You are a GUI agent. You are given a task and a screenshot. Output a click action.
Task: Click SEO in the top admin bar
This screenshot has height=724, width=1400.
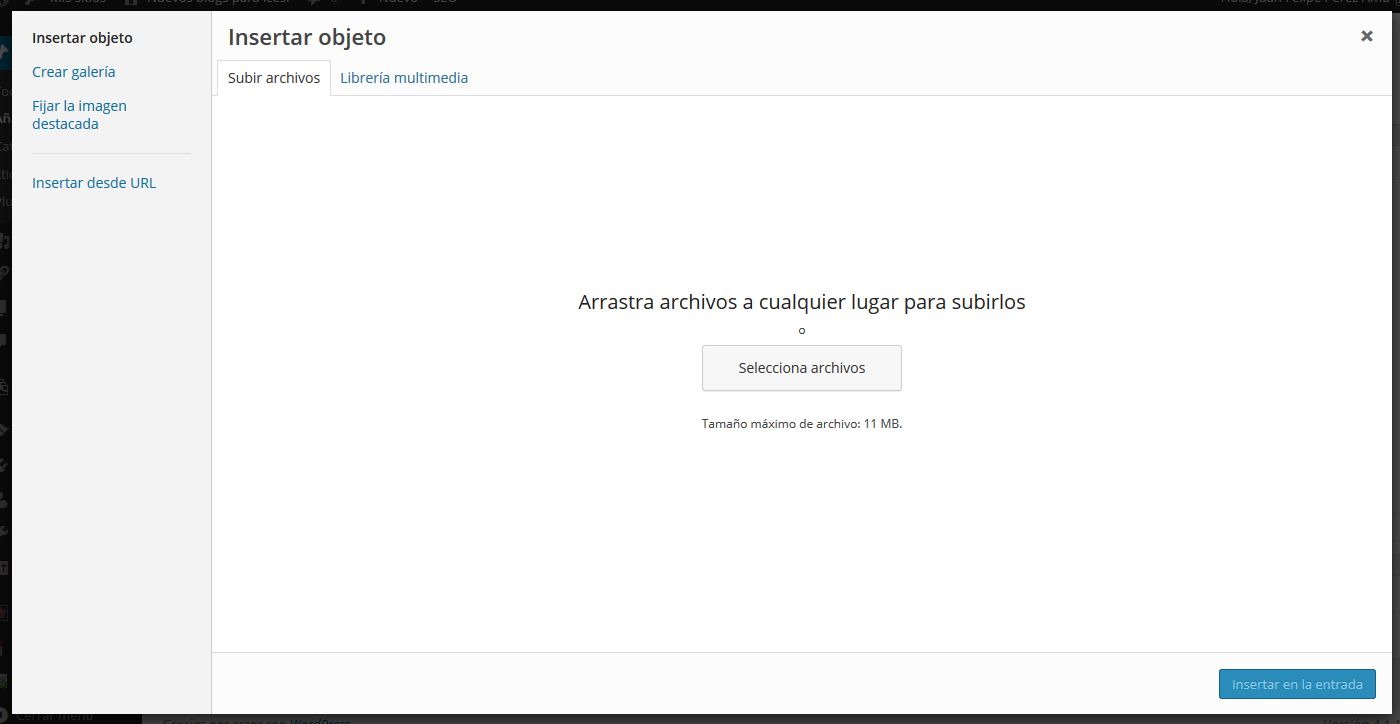pos(444,3)
